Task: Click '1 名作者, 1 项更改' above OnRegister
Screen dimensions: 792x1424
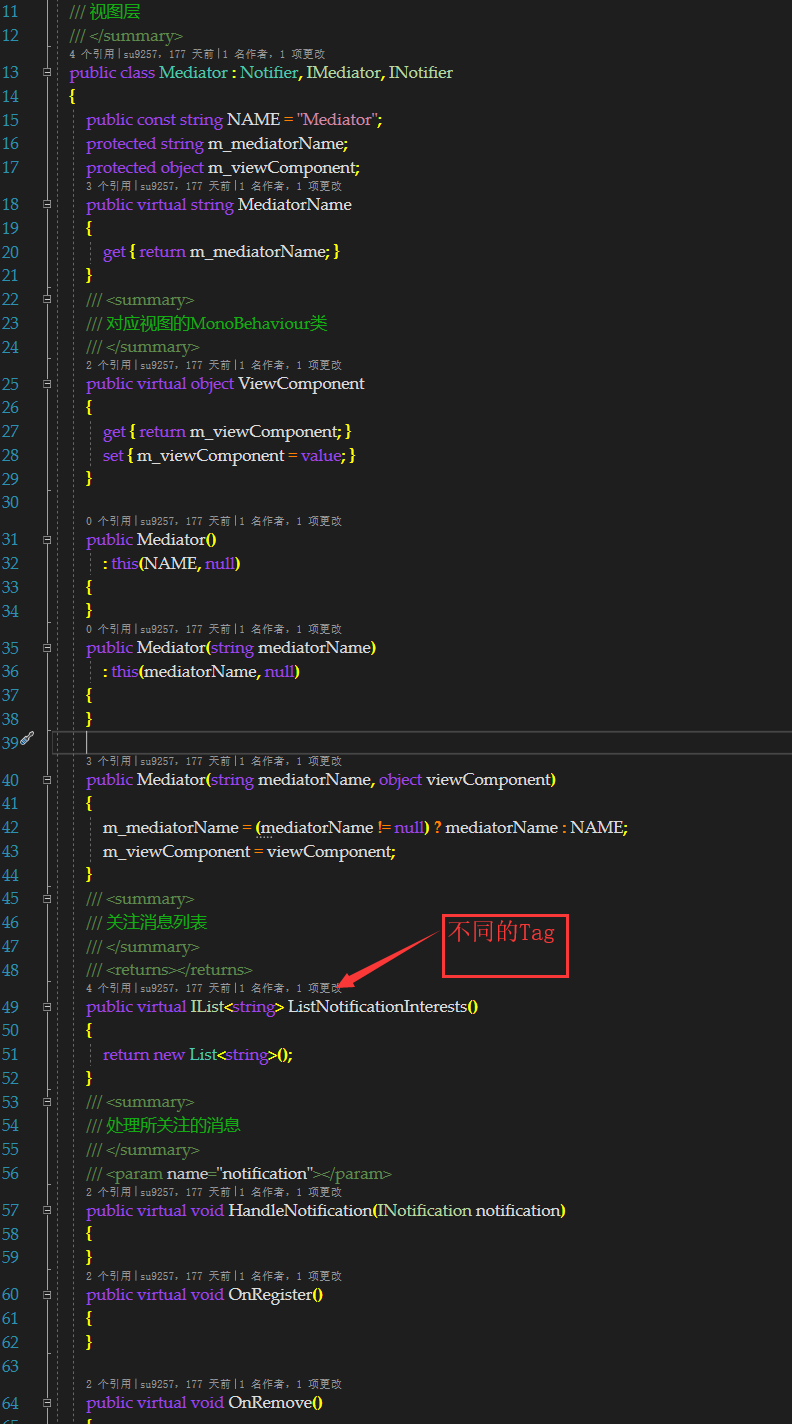Action: pyautogui.click(x=291, y=1276)
